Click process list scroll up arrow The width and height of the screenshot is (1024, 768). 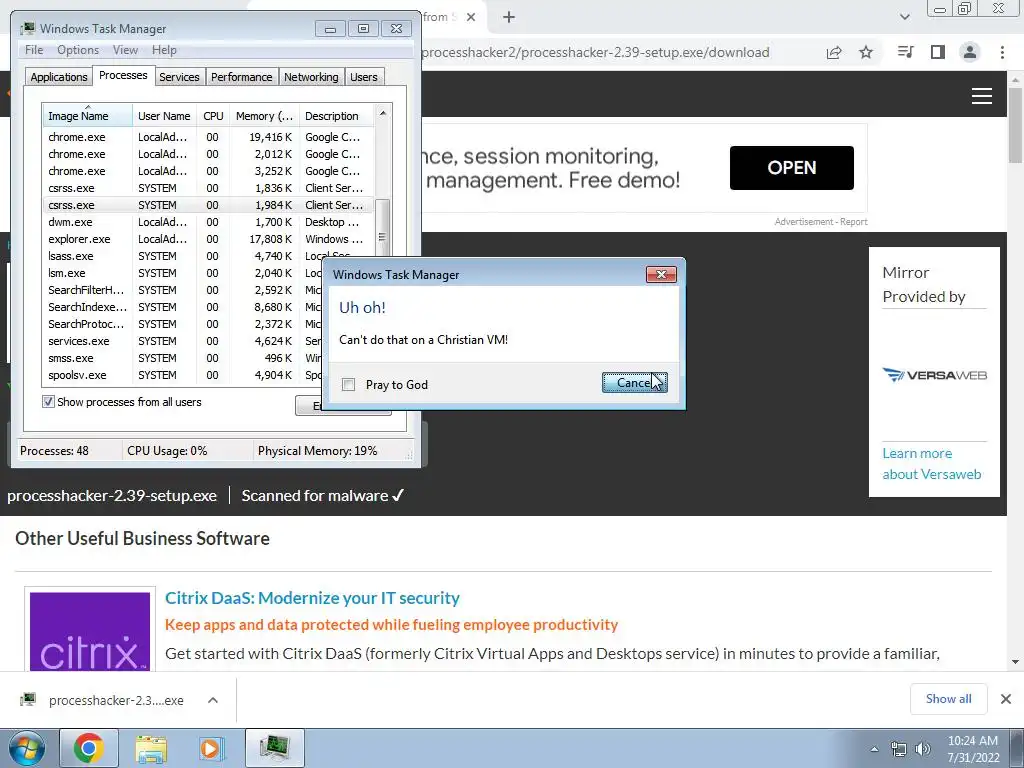(x=383, y=113)
